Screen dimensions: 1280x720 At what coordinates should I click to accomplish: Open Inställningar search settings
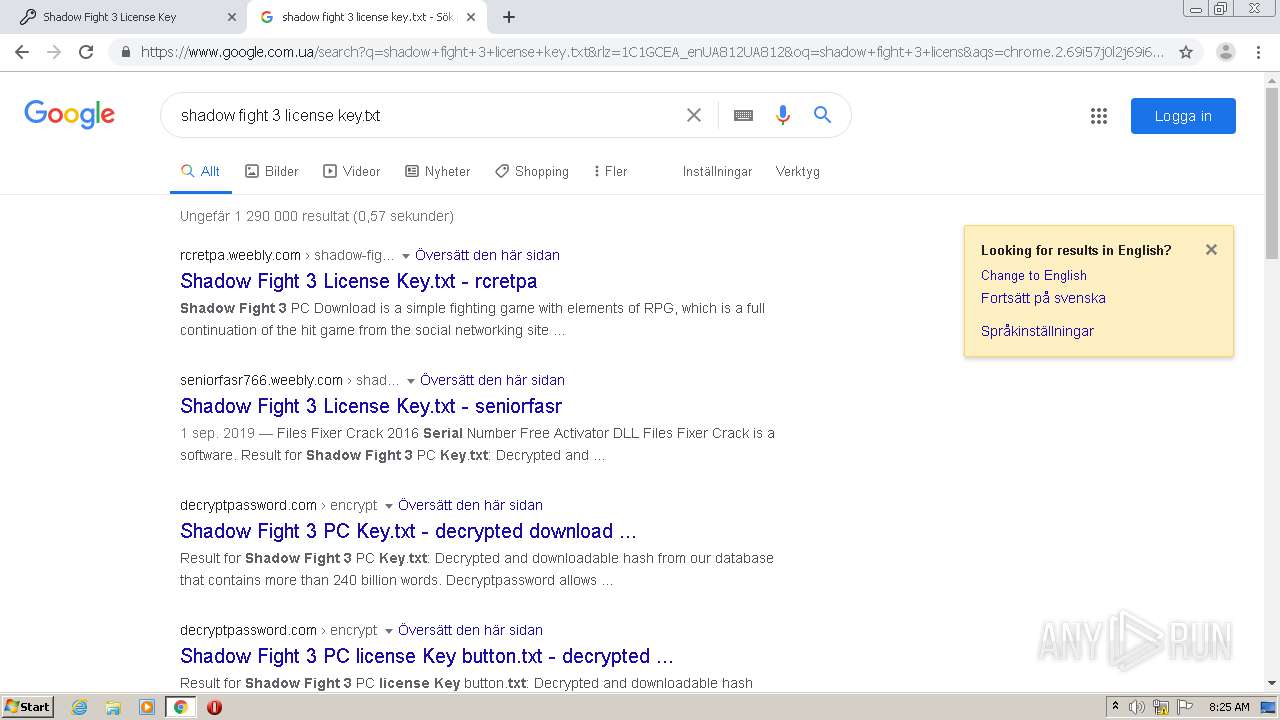[717, 171]
